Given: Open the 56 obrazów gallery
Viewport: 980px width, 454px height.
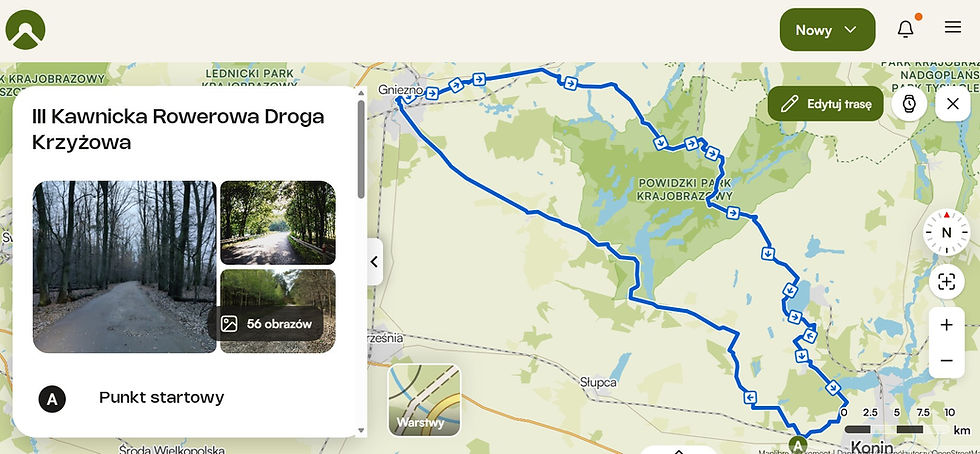Looking at the screenshot, I should pyautogui.click(x=266, y=324).
